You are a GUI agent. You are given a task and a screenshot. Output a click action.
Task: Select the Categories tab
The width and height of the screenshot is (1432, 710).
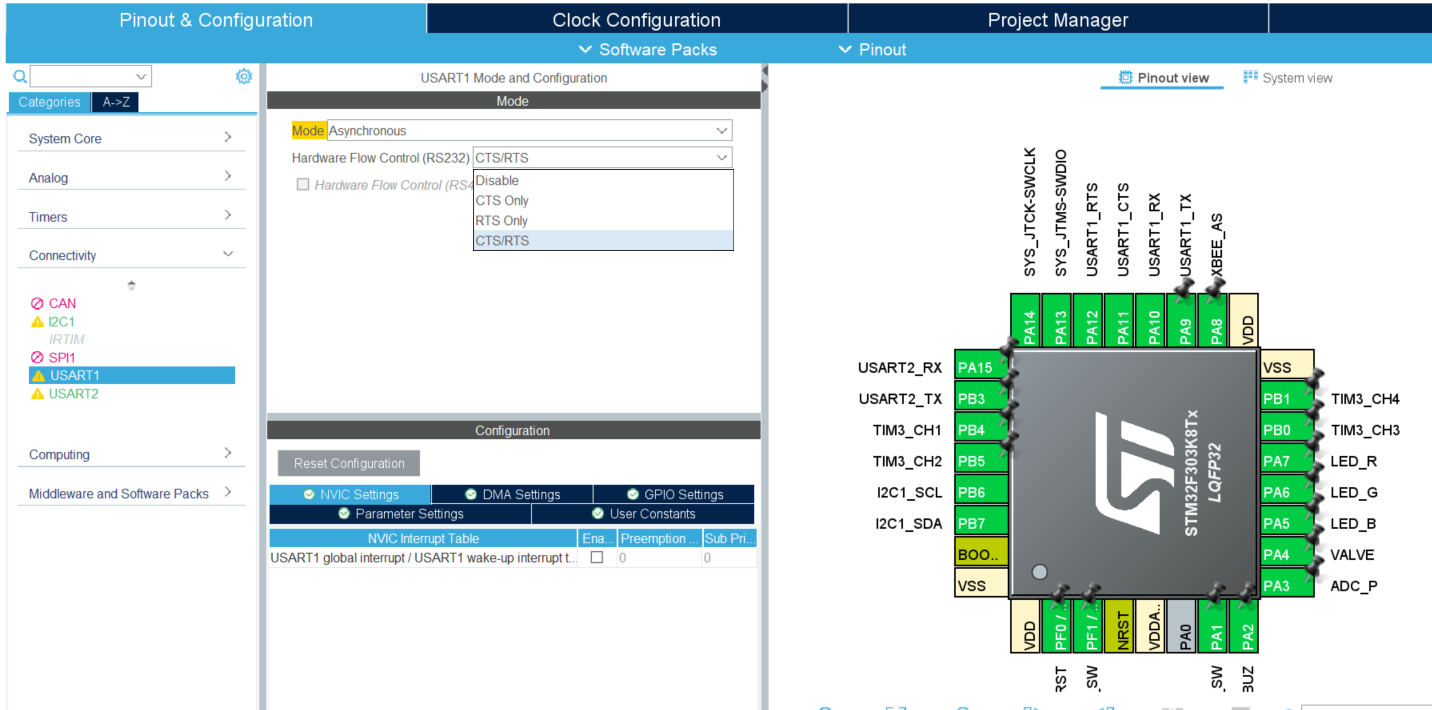click(x=49, y=102)
